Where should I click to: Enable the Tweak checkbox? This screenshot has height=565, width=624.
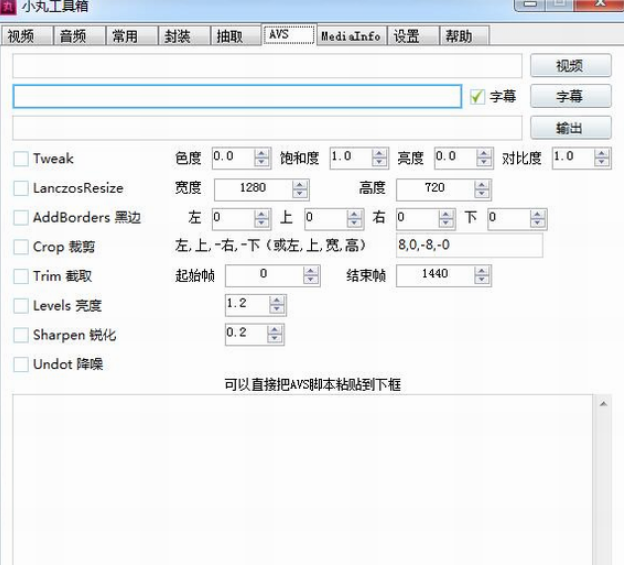tap(21, 158)
